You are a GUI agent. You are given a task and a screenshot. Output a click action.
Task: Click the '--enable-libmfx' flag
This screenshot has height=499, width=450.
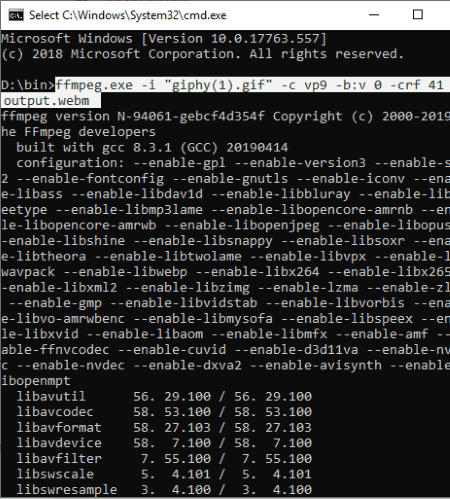[x=269, y=334]
